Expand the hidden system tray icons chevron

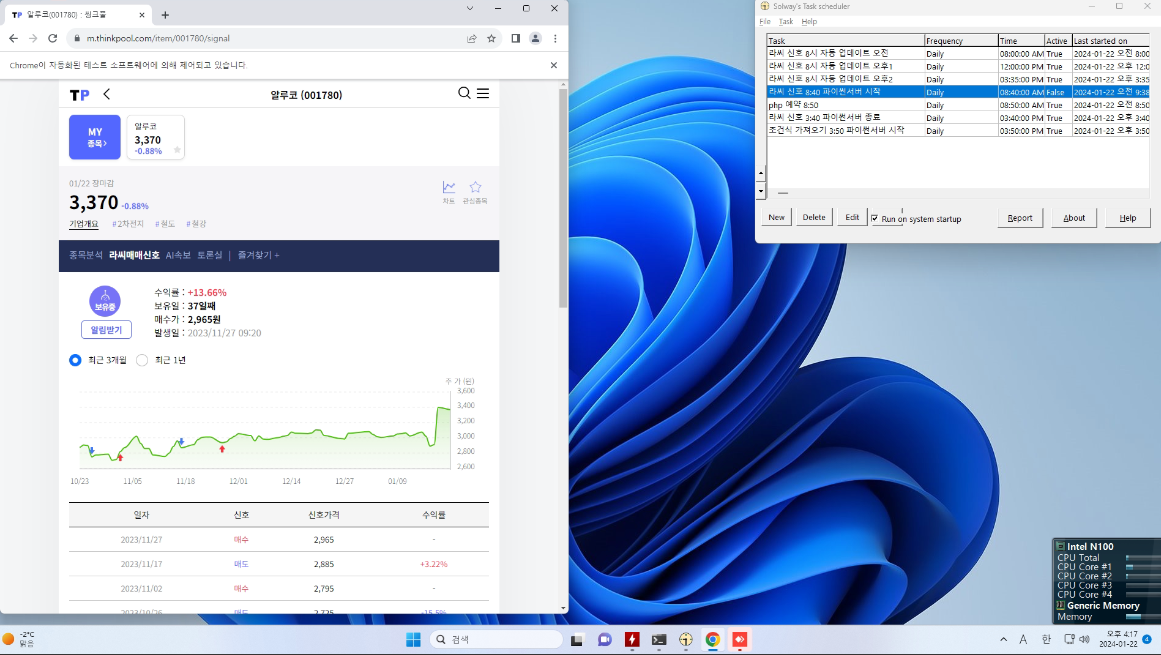coord(1003,640)
